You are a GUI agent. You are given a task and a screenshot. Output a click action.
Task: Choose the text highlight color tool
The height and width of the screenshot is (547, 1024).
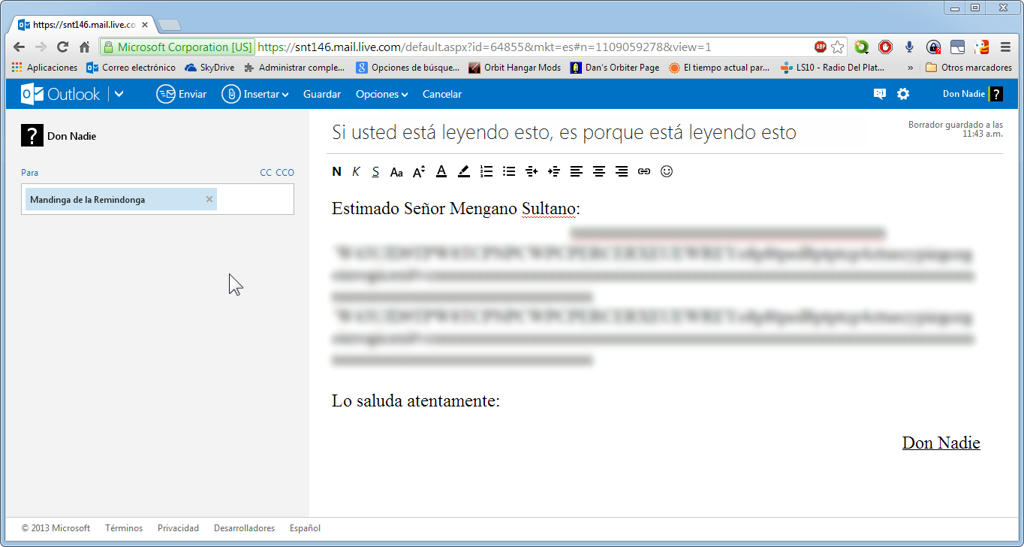click(x=464, y=172)
